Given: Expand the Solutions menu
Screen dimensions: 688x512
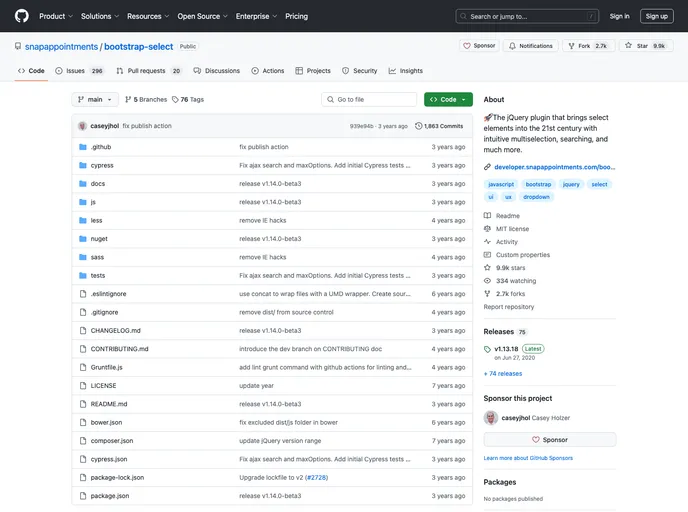Looking at the screenshot, I should pos(100,16).
